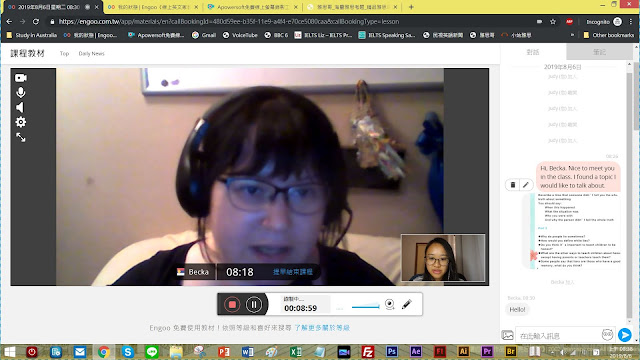Open After Effects from taskbar
Image resolution: width=640 pixels, height=360 pixels.
click(416, 352)
